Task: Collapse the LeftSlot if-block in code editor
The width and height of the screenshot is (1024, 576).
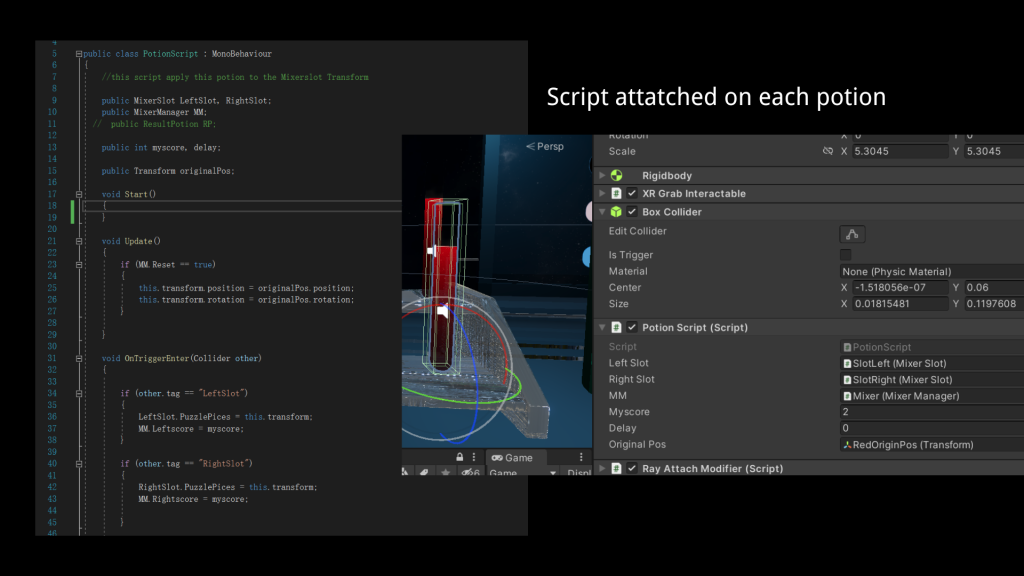Action: [79, 394]
